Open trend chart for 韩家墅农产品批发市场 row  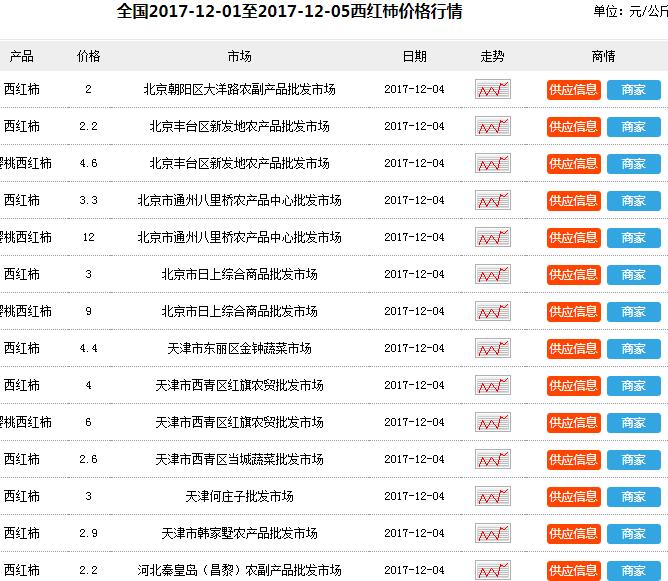[492, 534]
